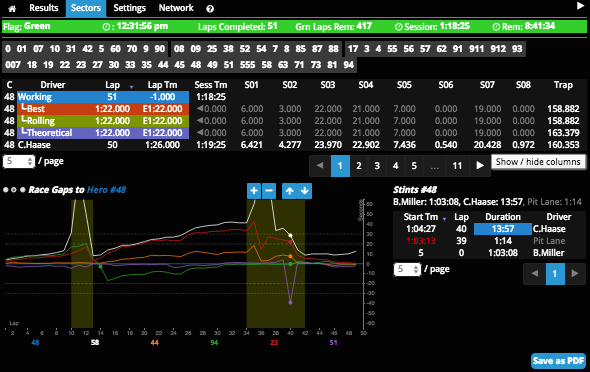The image size is (590, 372).
Task: Select the third radio dot beside Race Gaps
Action: [x=23, y=190]
